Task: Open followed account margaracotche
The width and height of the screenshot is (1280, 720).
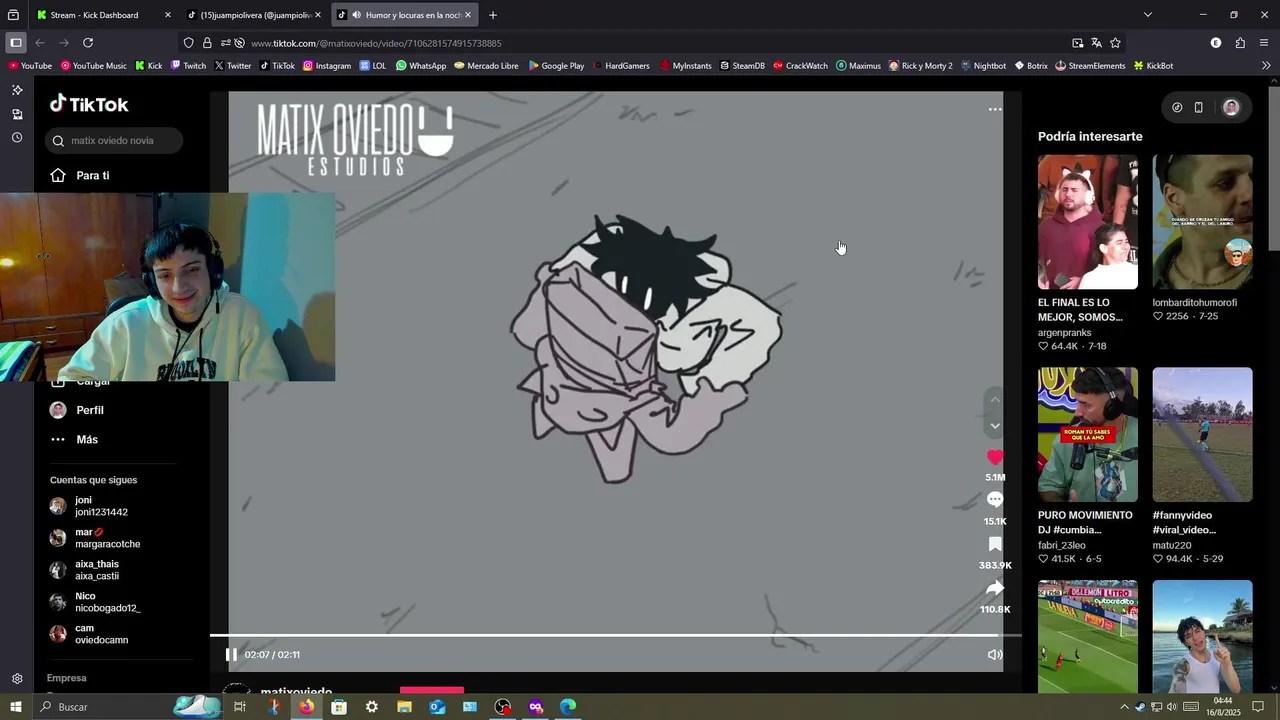Action: pos(107,538)
